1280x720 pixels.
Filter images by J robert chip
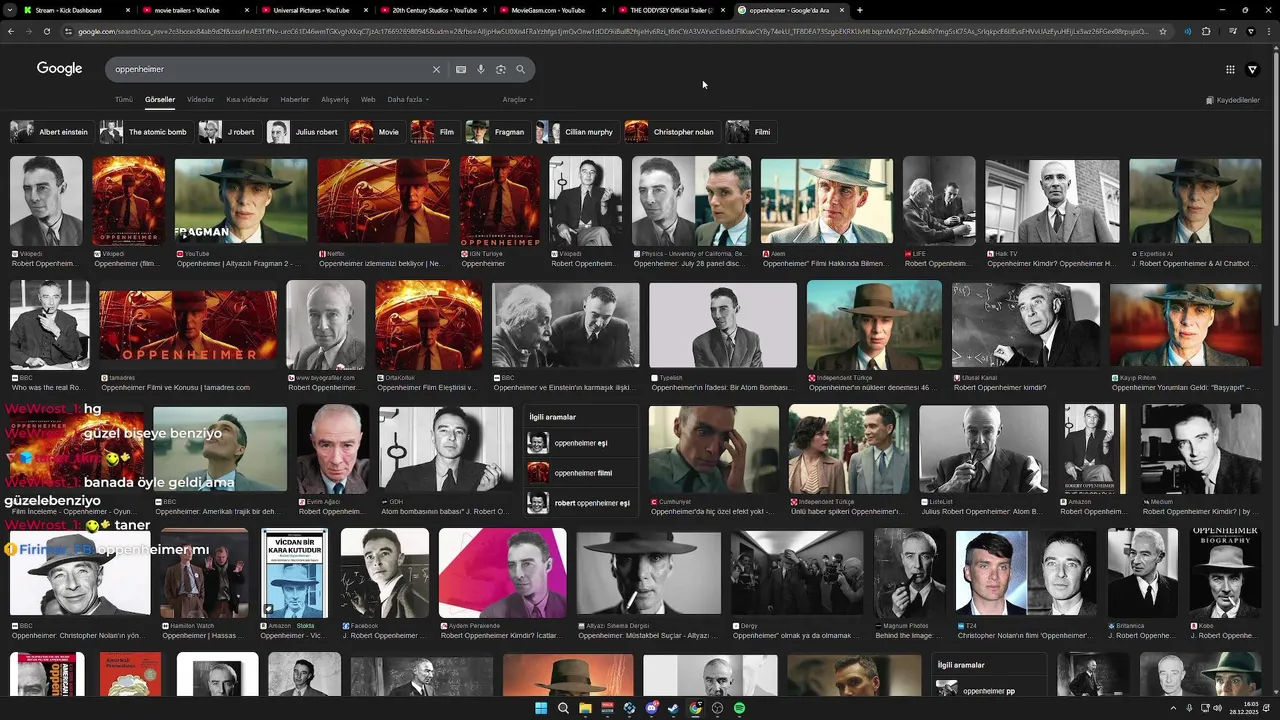coord(228,132)
